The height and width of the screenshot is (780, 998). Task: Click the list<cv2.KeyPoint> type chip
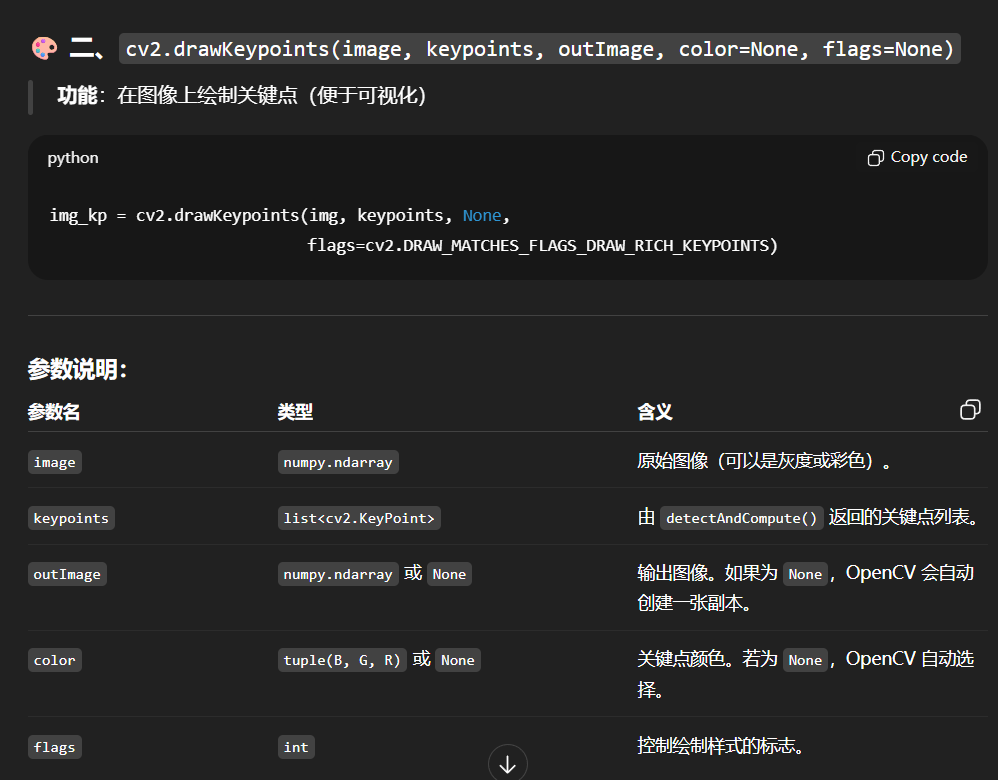coord(359,518)
